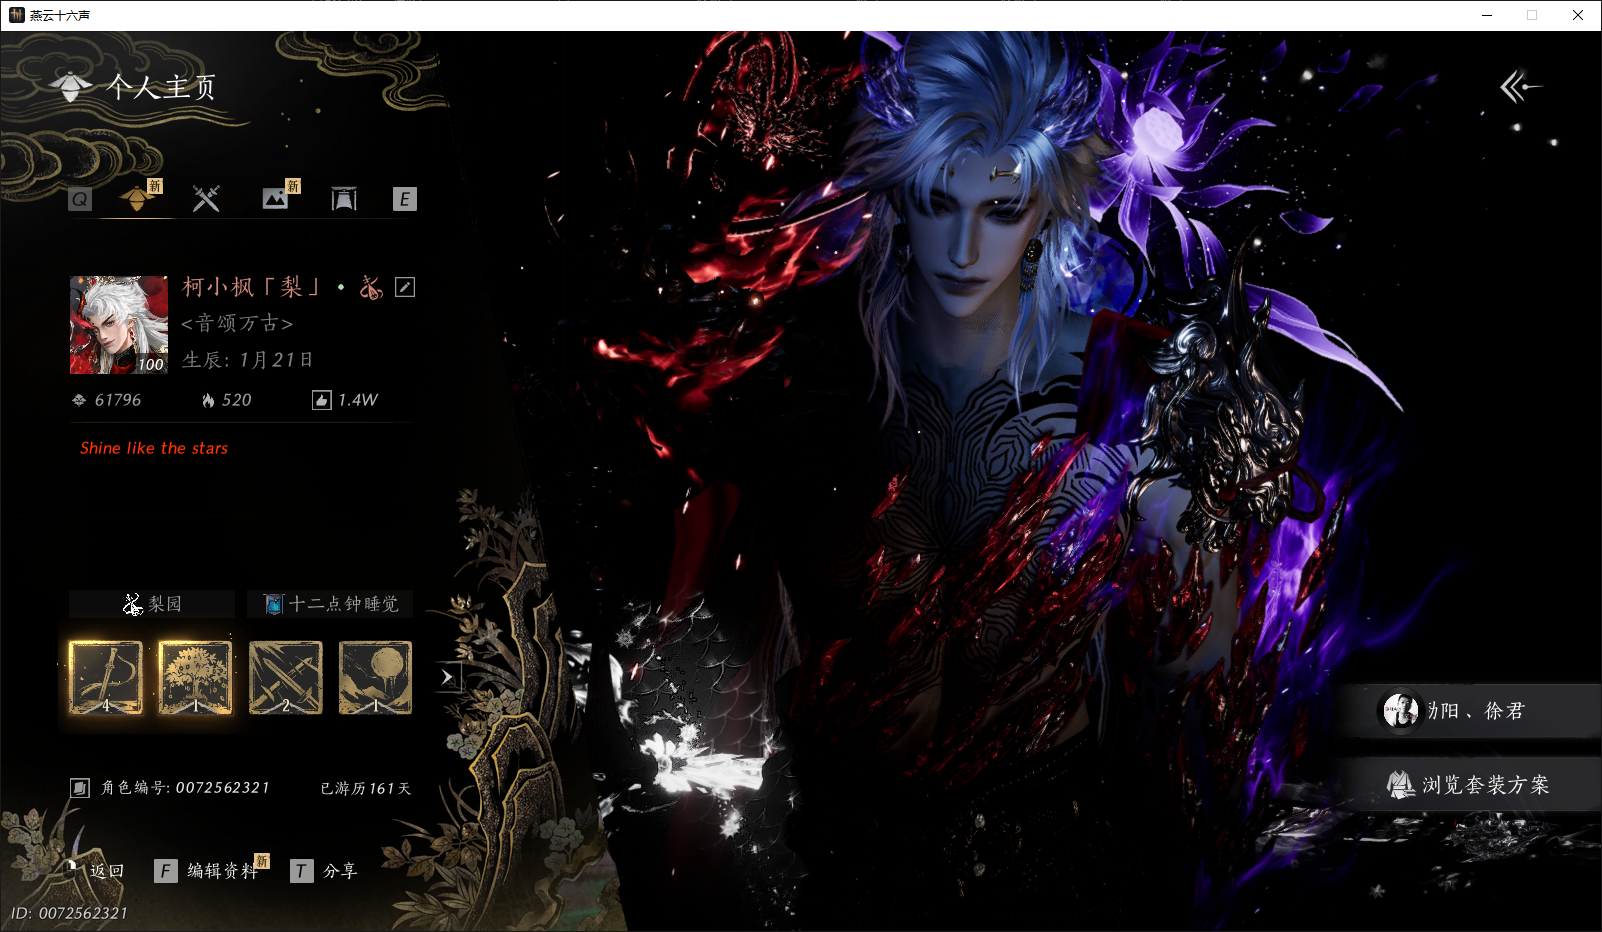Image resolution: width=1602 pixels, height=932 pixels.
Task: Click 已游历161天 text
Action: tap(366, 789)
